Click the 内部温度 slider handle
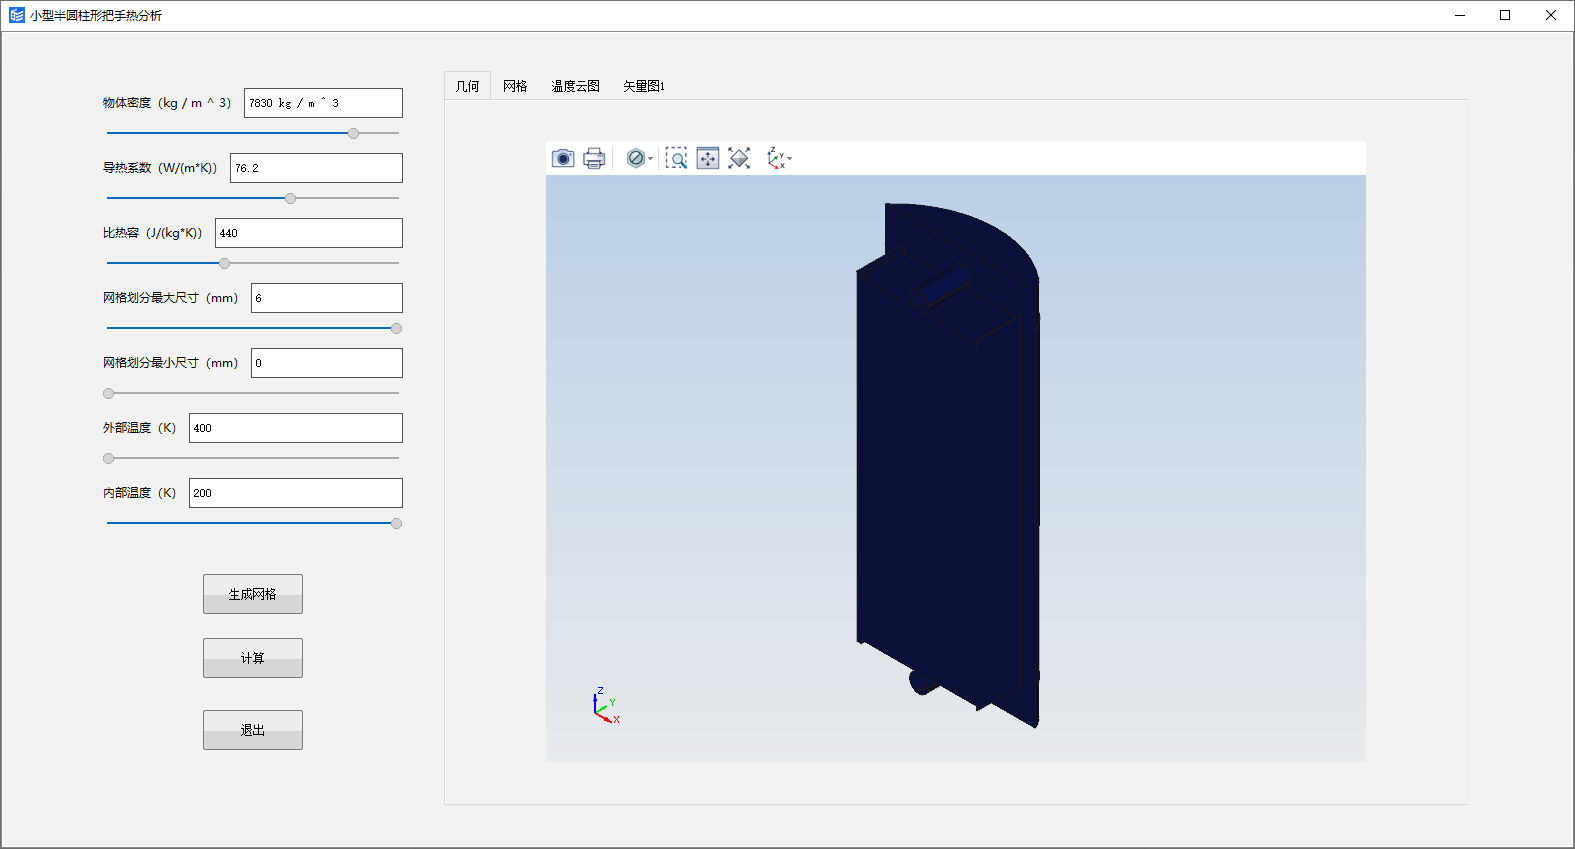Image resolution: width=1575 pixels, height=849 pixels. coord(396,523)
